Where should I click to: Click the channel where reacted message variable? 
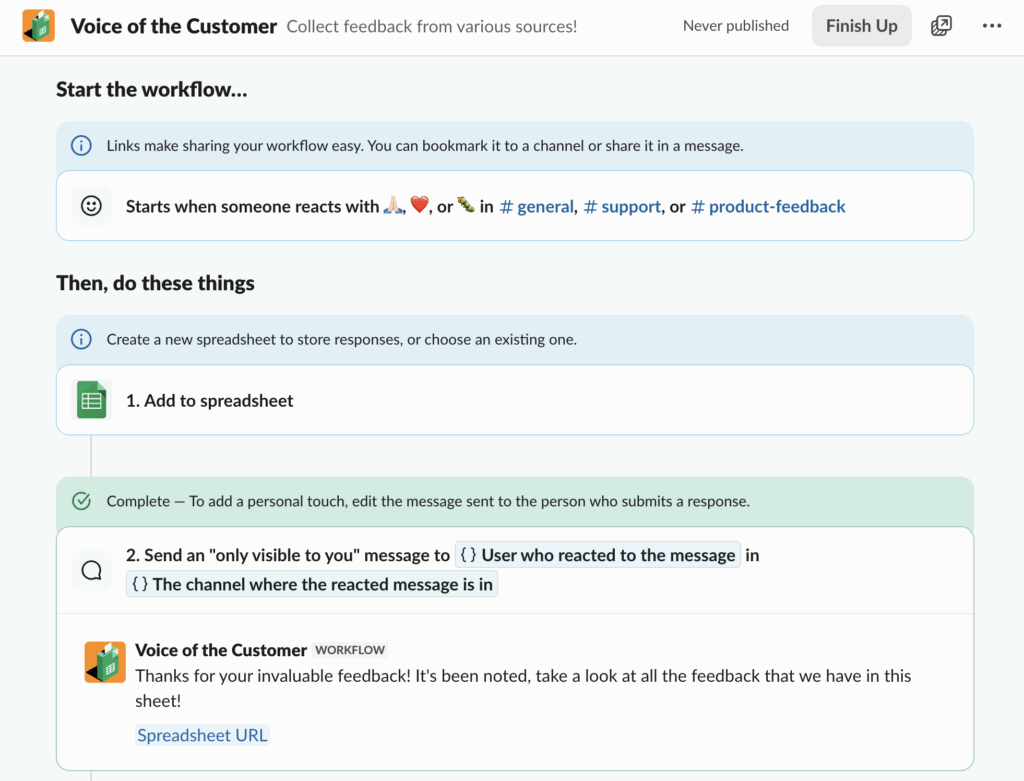point(312,585)
